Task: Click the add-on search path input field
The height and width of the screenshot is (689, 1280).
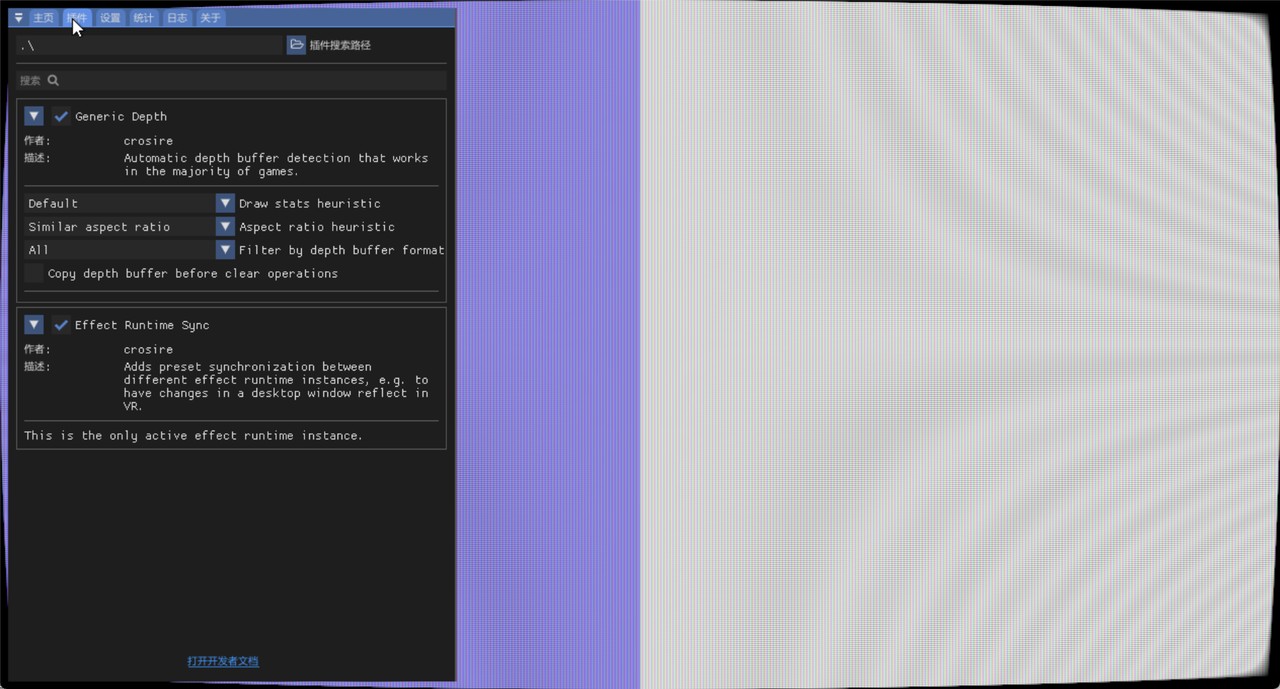Action: click(x=150, y=45)
